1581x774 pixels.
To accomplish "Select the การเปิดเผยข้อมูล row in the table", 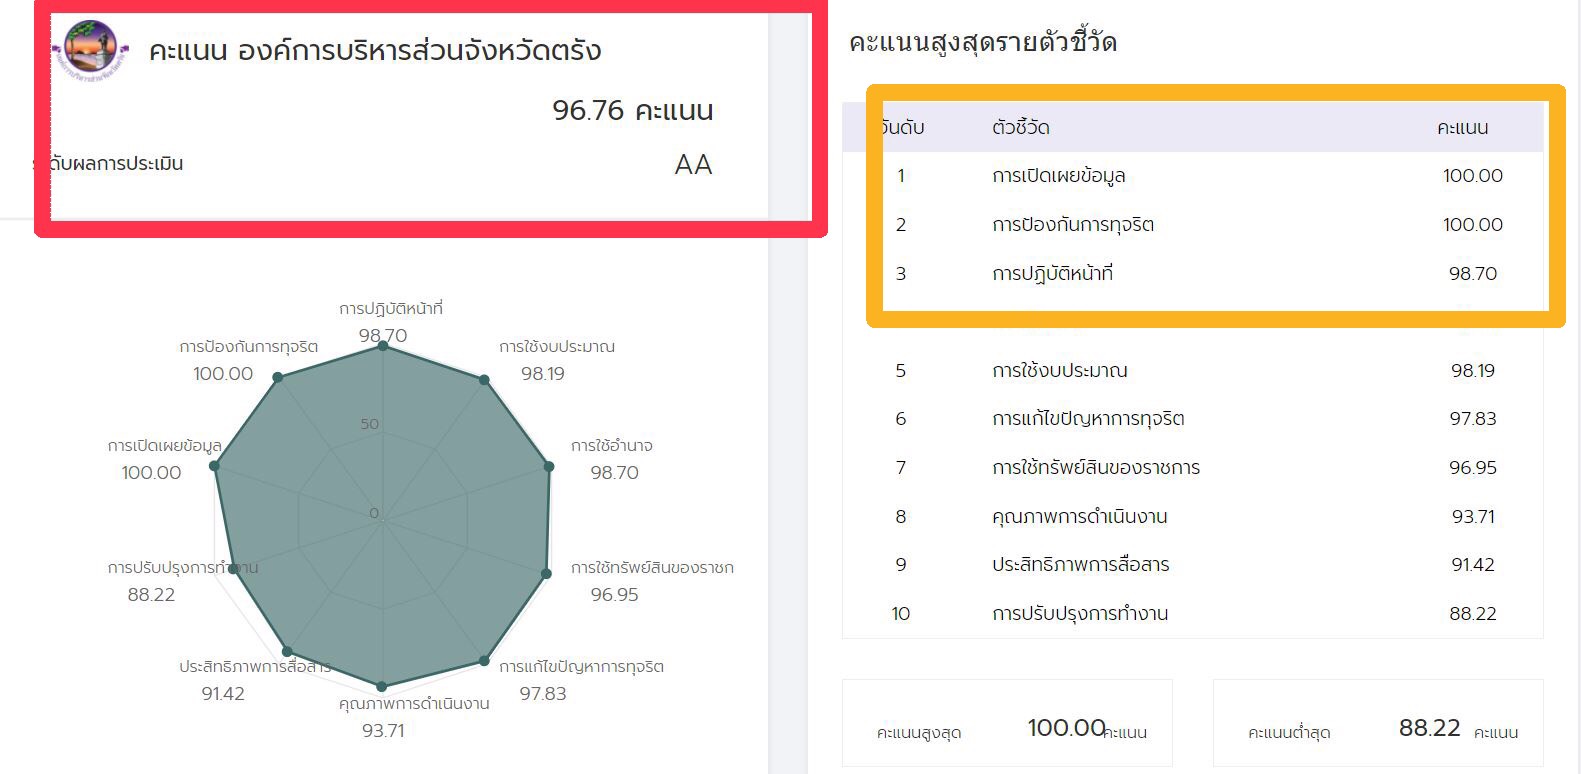I will point(1192,176).
